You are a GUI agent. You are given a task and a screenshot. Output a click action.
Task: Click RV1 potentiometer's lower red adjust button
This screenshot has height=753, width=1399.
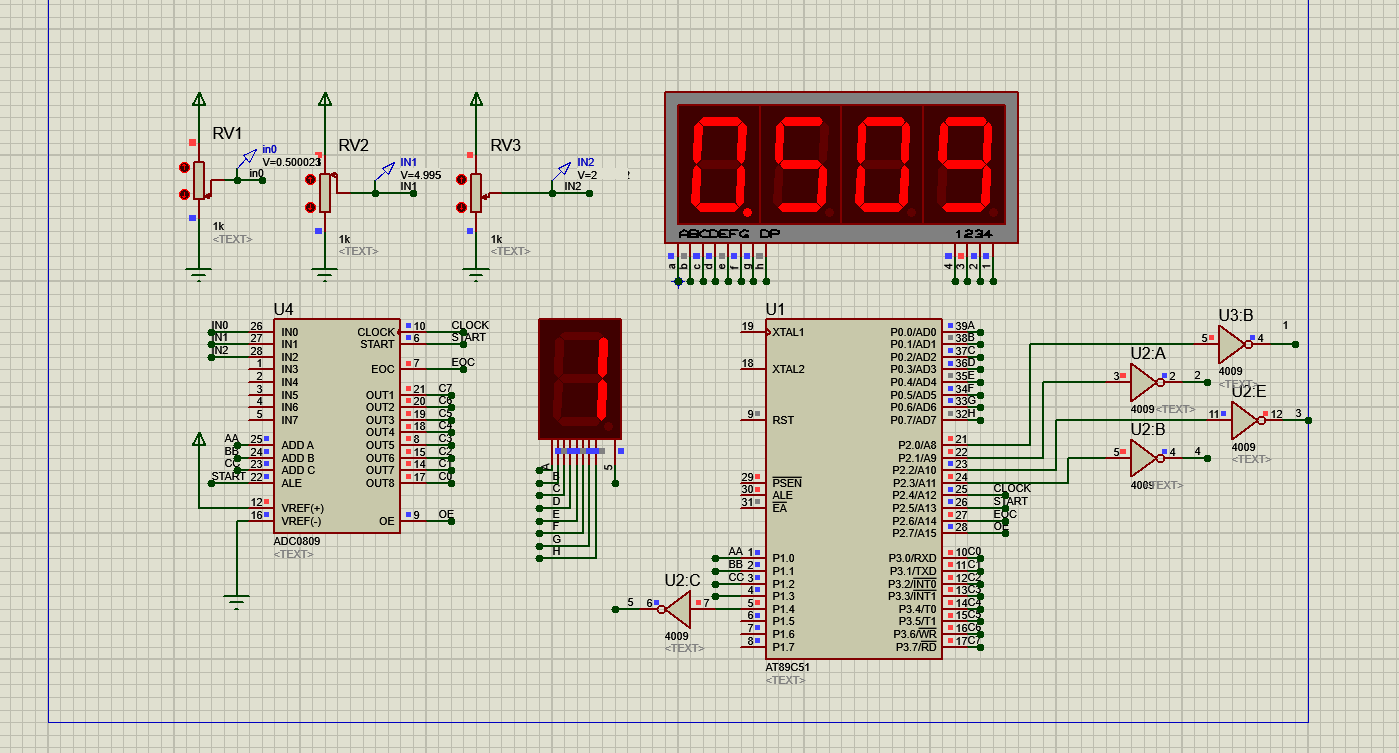point(184,194)
